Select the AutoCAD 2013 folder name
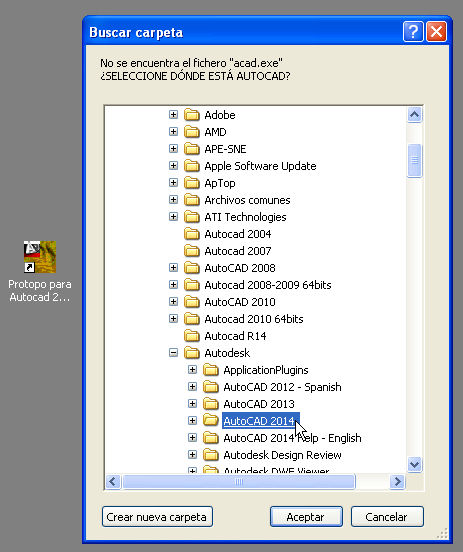463x552 pixels. (x=259, y=404)
